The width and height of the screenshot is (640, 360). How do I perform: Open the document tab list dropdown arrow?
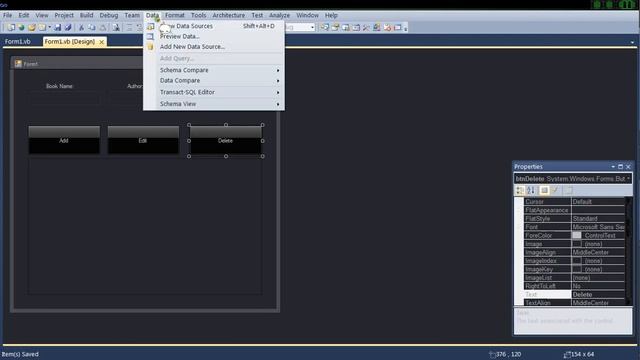(x=632, y=42)
